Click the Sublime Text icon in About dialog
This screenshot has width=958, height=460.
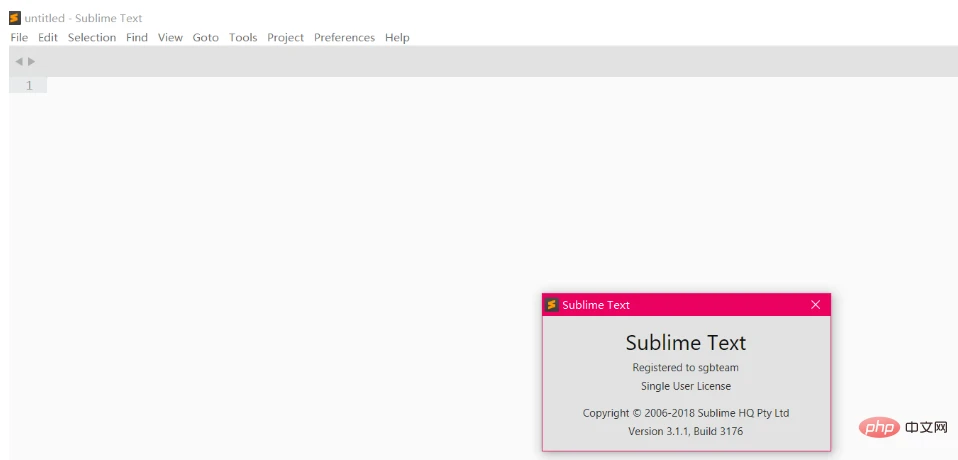click(552, 304)
